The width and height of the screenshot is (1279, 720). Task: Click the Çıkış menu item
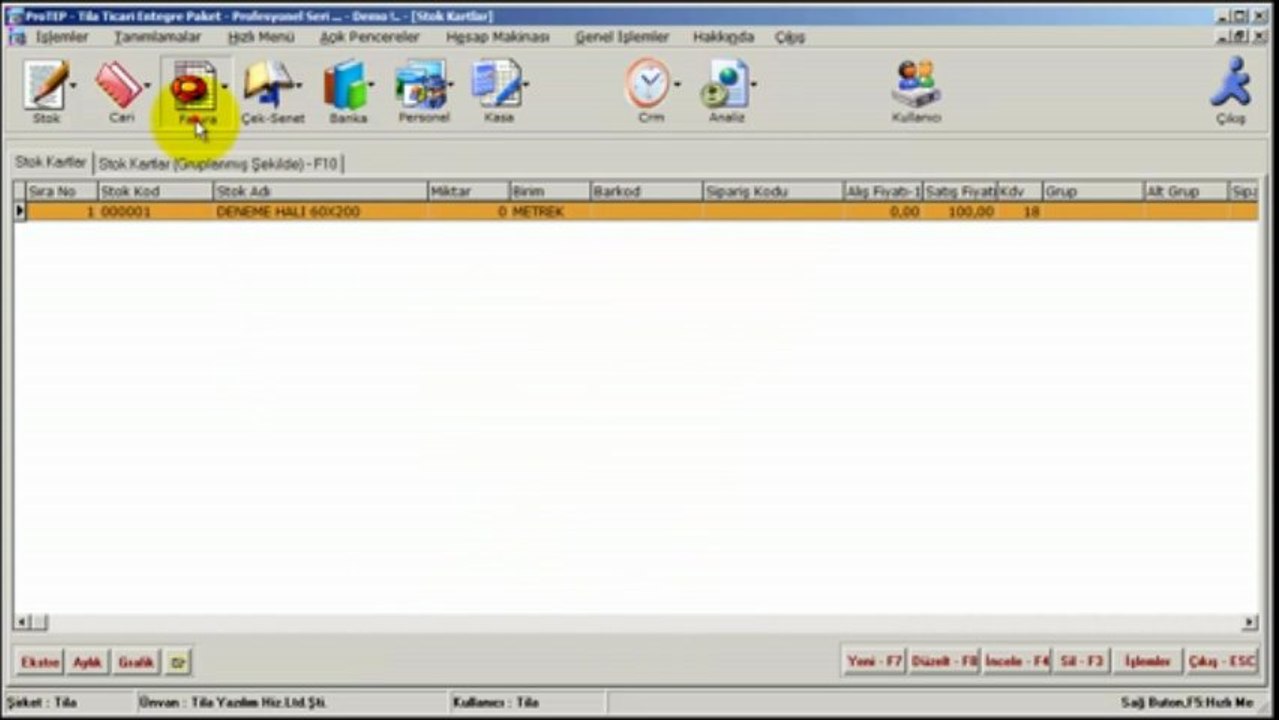789,37
